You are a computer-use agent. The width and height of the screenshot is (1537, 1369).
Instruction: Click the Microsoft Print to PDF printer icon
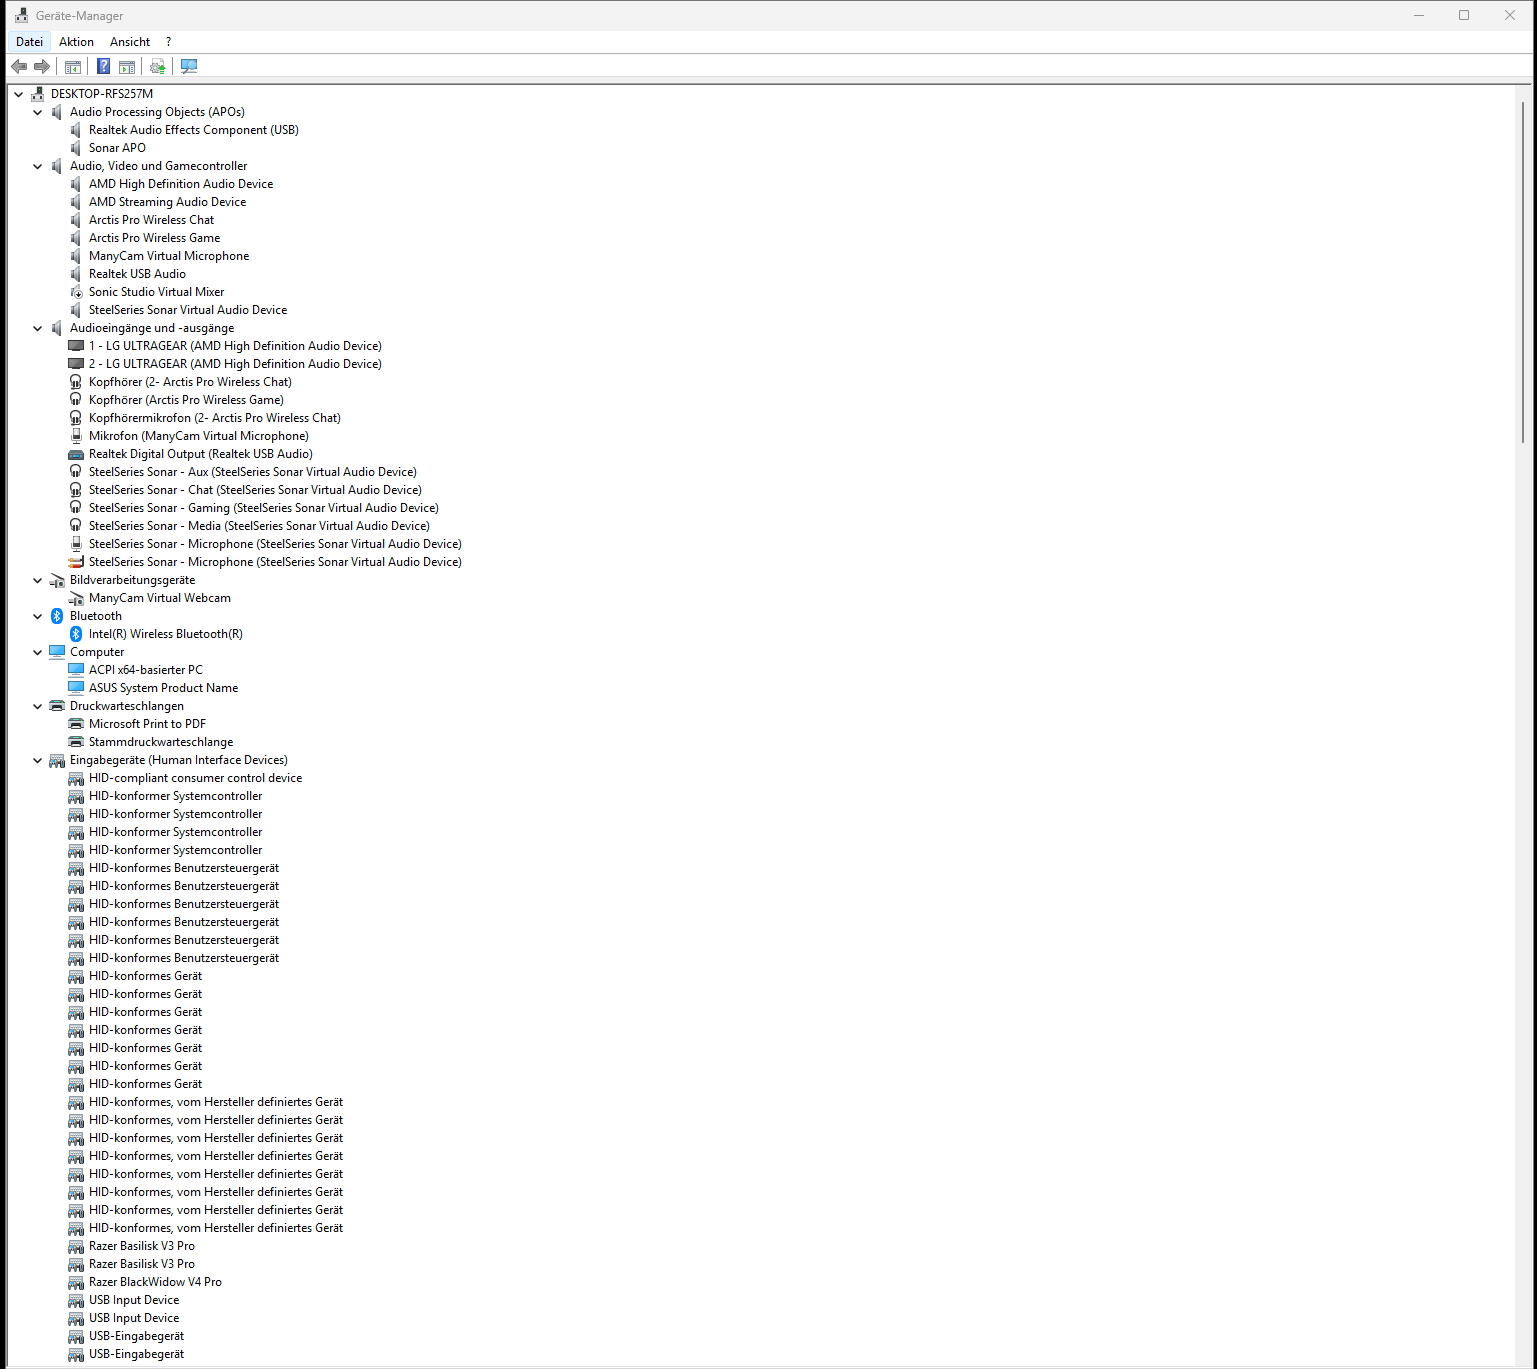coord(76,724)
